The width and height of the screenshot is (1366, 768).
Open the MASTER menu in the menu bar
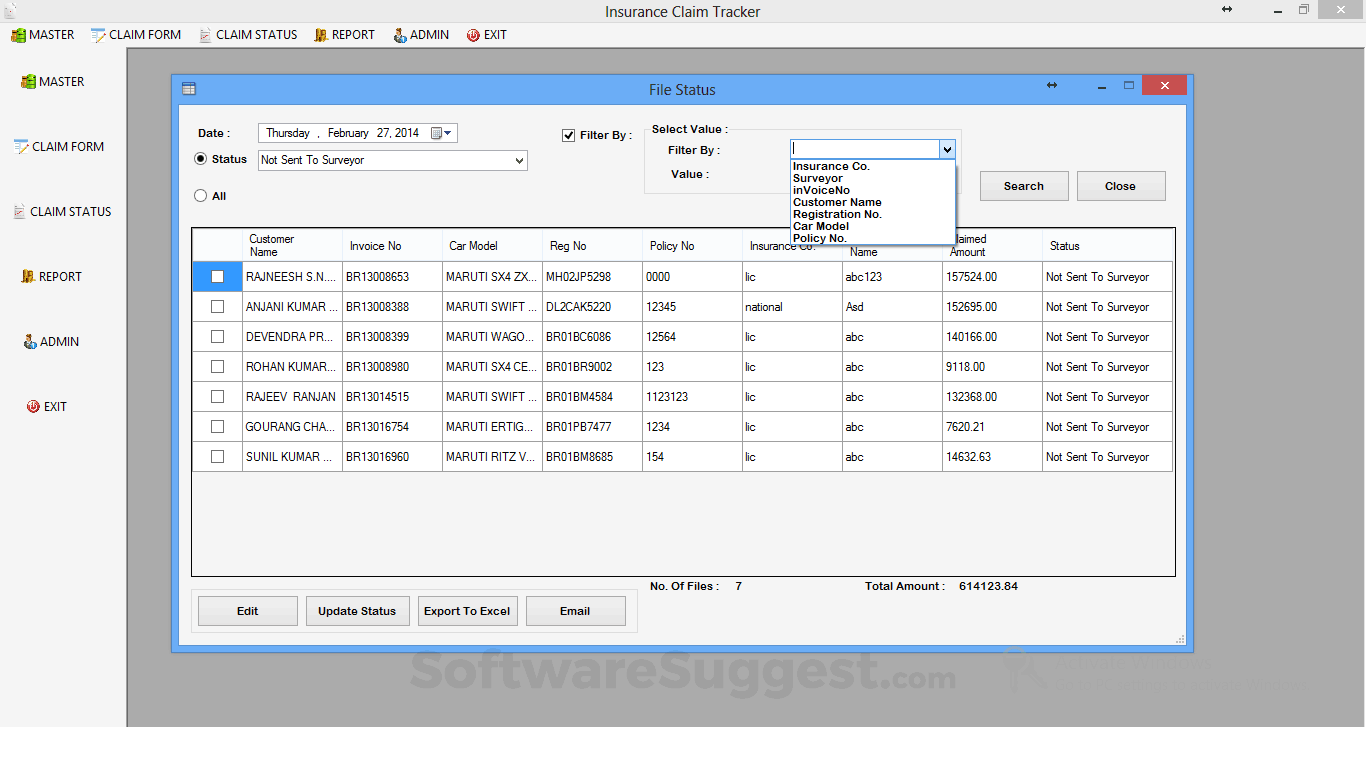(x=42, y=34)
